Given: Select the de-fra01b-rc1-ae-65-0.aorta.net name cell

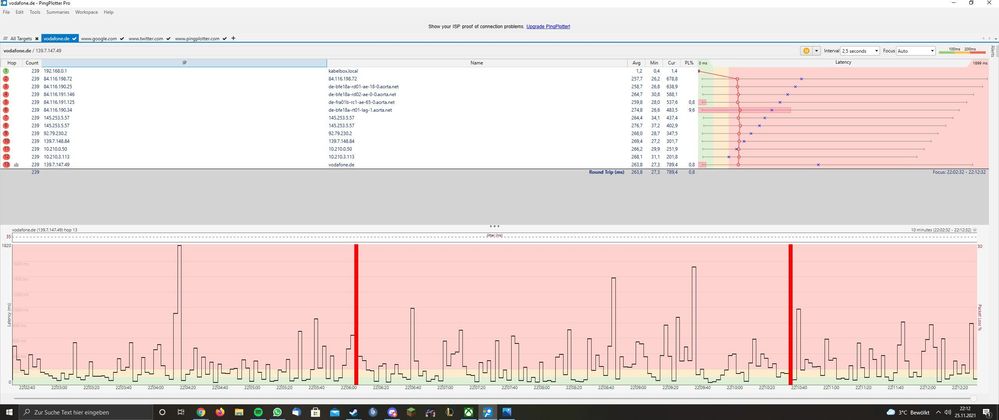Looking at the screenshot, I should (477, 102).
